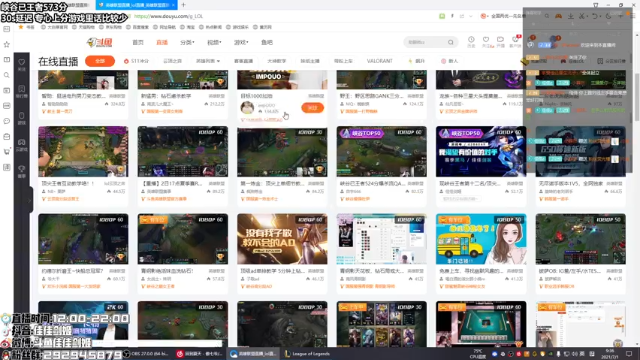Click the address bar URL www.douyu.com
Screen dimensions: 640x360
pyautogui.click(x=168, y=16)
